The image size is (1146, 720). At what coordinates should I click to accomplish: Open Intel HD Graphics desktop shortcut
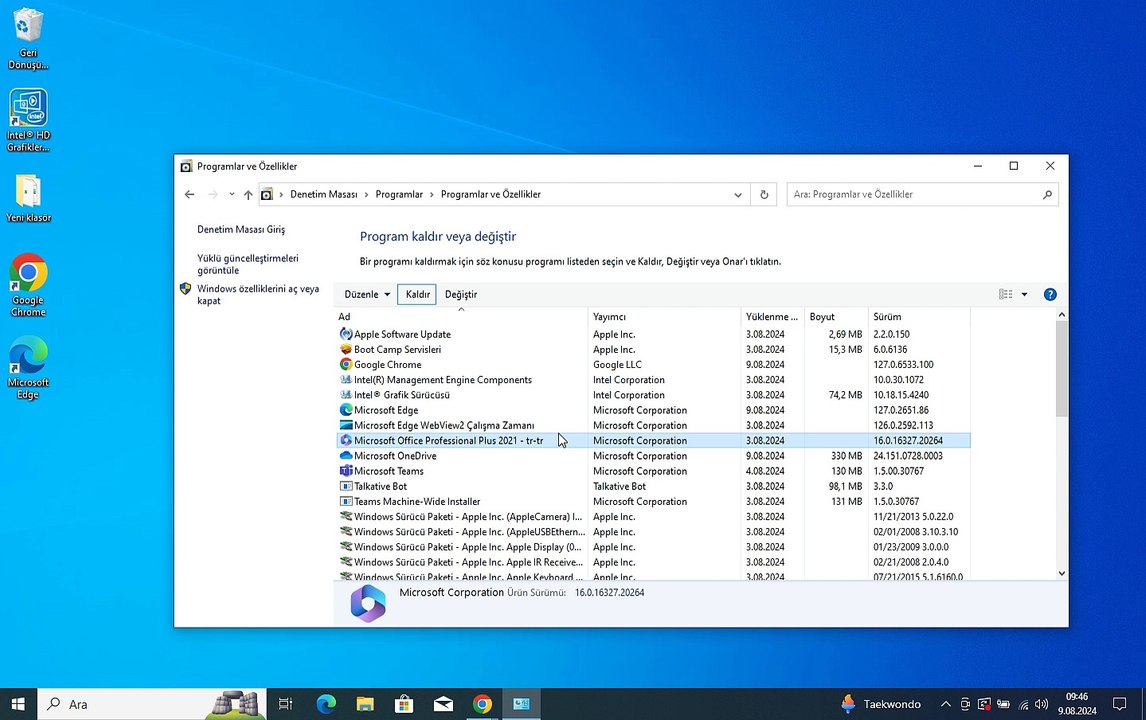(x=28, y=121)
